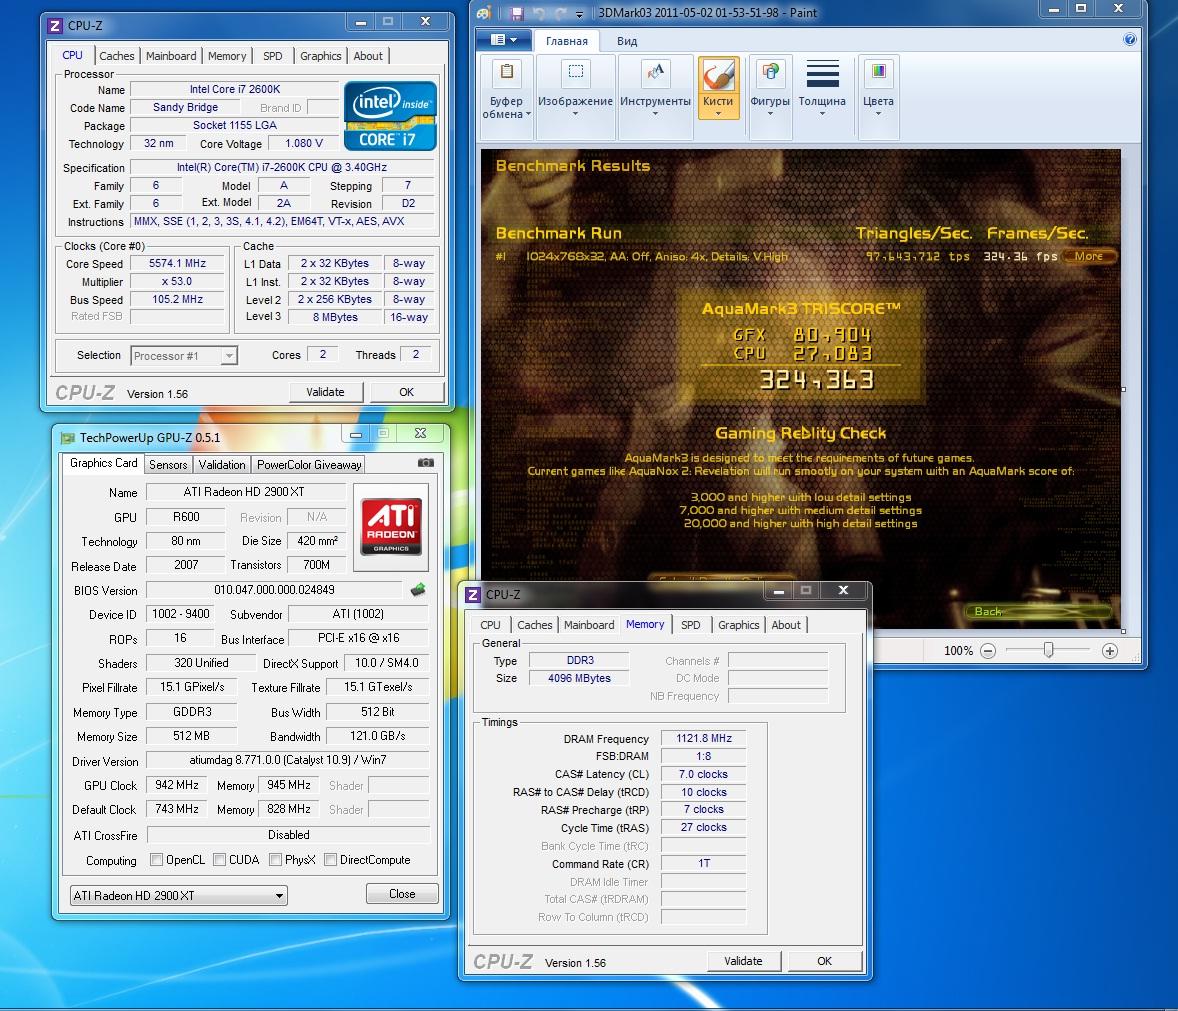The image size is (1178, 1011).
Task: Open the Caches tab in bottom CPU-Z
Action: click(534, 625)
